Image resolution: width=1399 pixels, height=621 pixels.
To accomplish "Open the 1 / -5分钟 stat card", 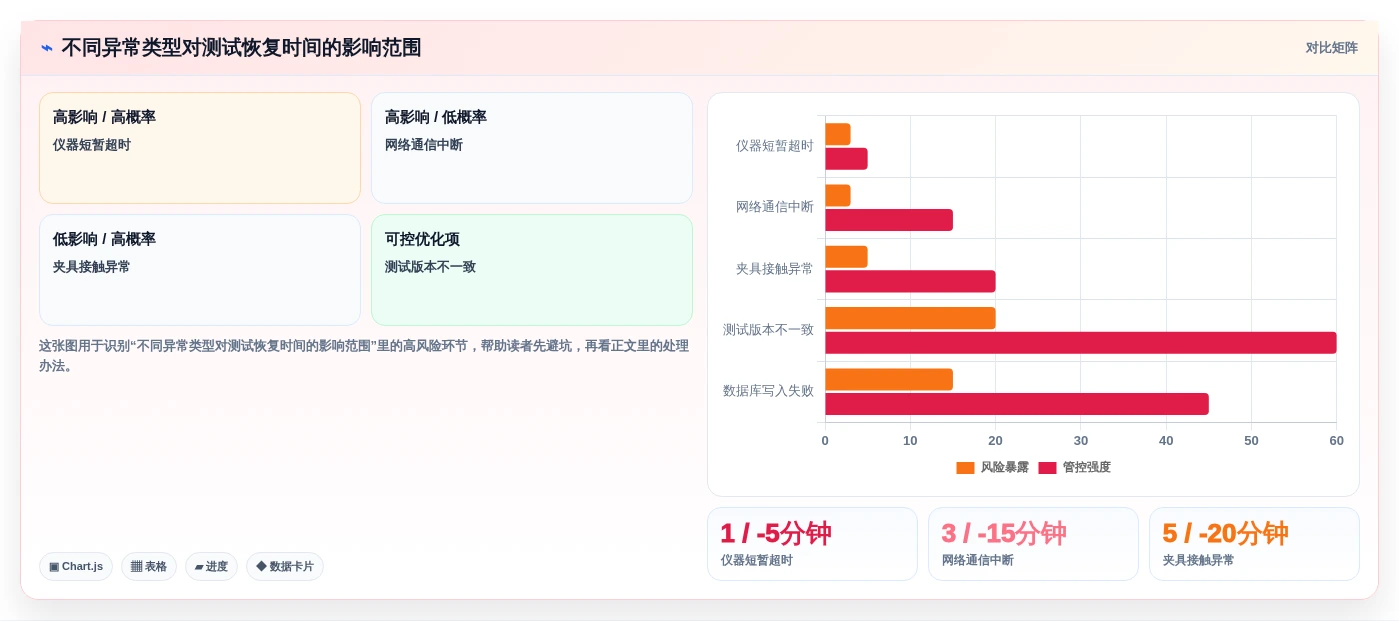I will click(x=812, y=544).
